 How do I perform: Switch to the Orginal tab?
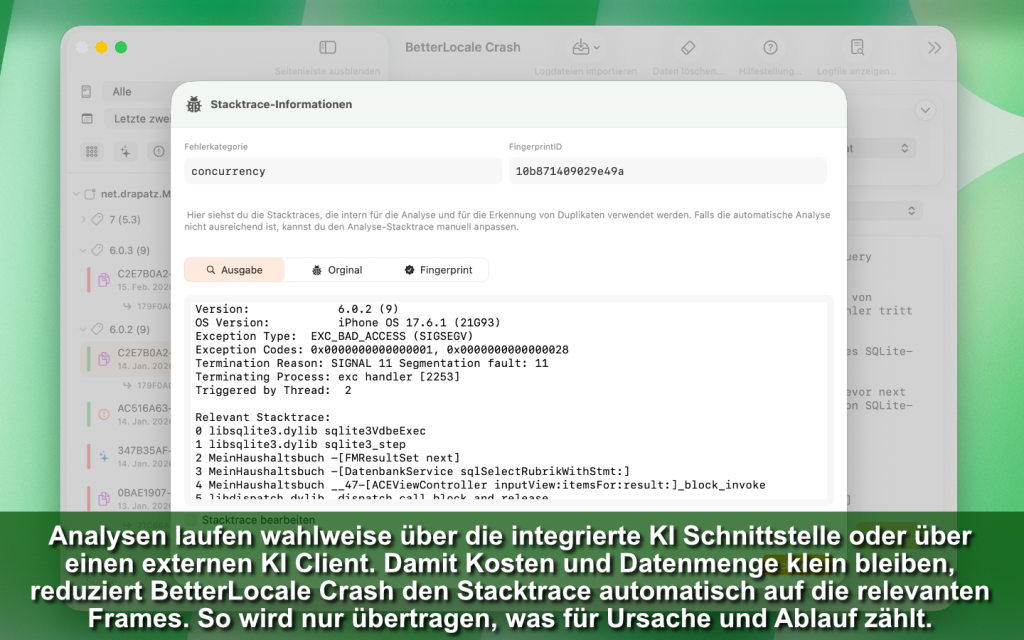click(336, 270)
